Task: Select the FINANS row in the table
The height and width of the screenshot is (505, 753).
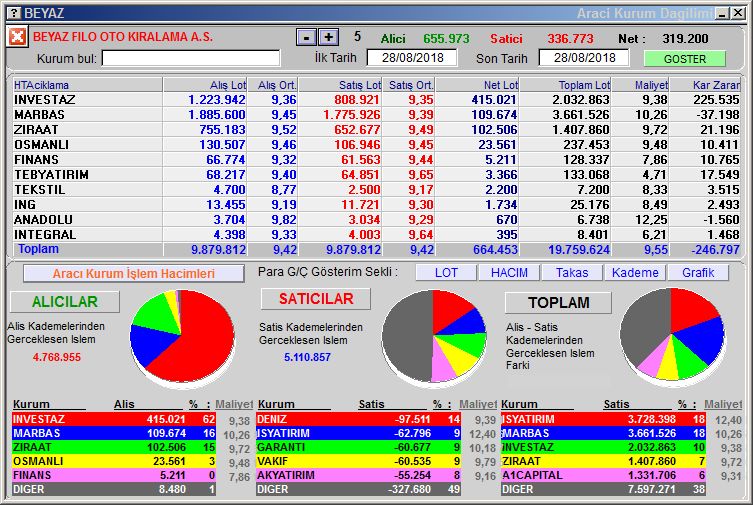Action: 376,159
